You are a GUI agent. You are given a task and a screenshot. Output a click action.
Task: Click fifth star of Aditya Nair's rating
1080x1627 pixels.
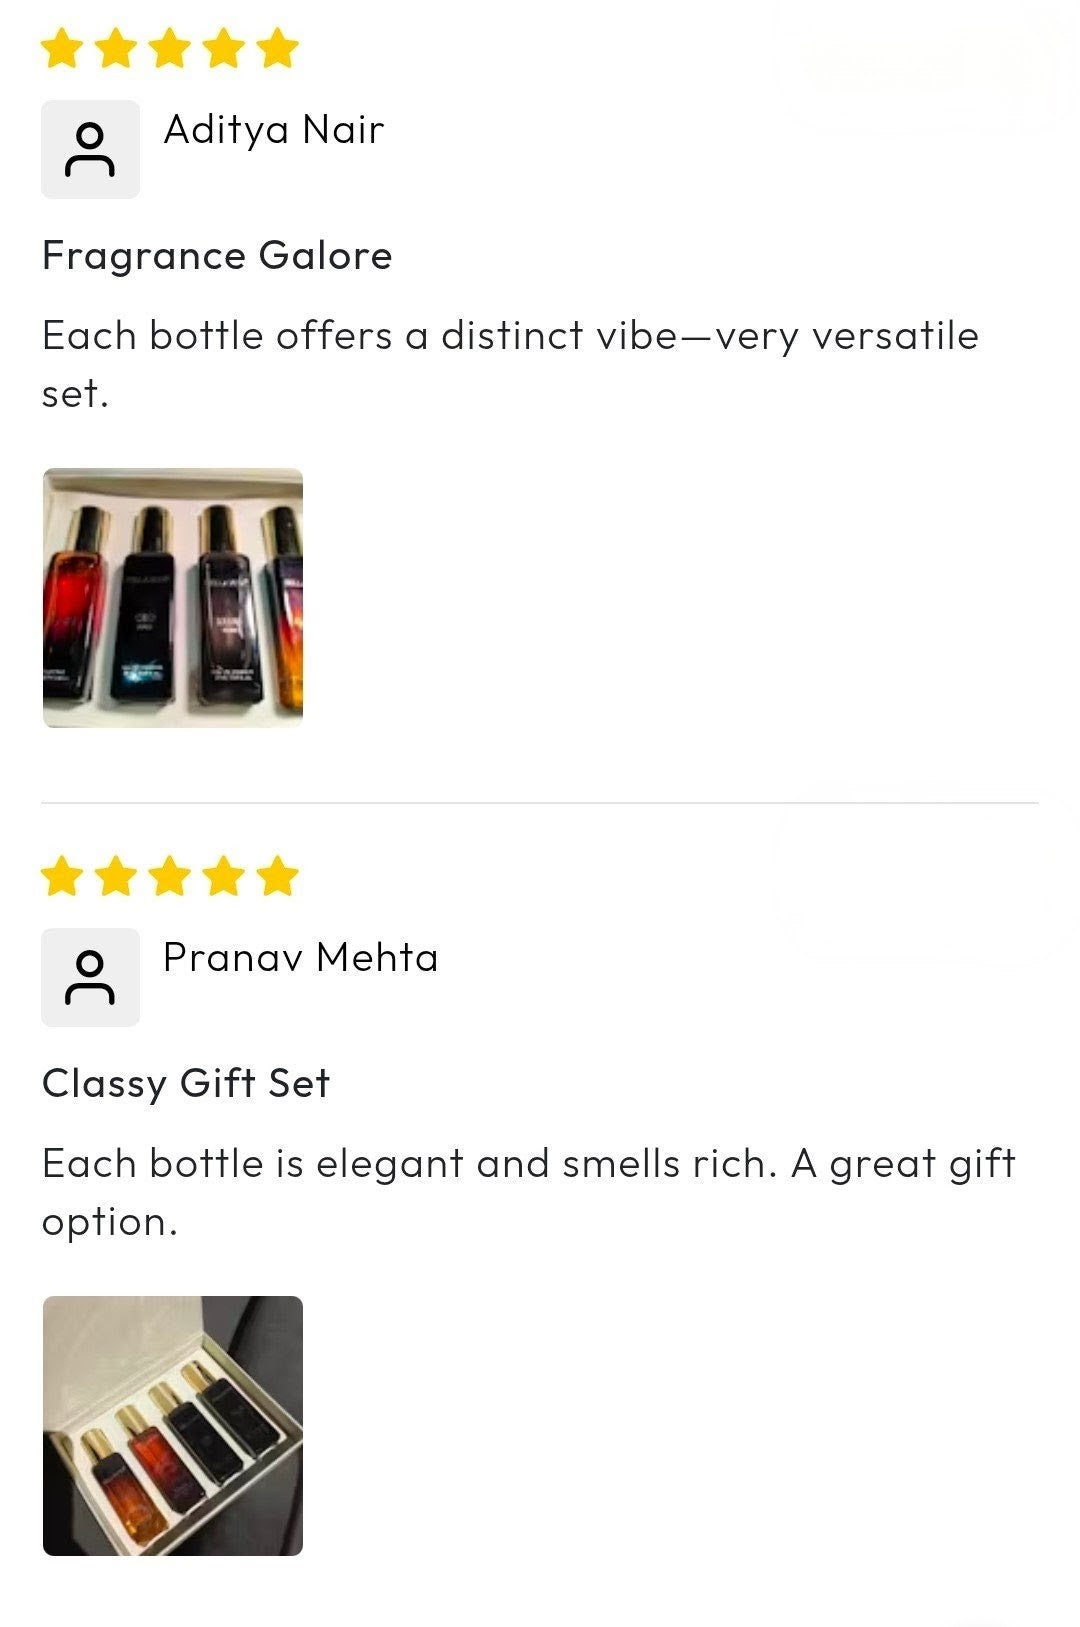(x=277, y=48)
